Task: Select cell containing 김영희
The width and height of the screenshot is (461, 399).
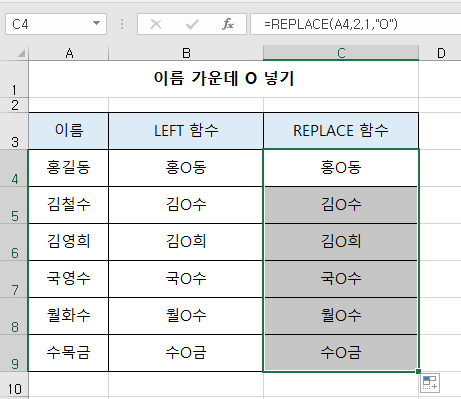Action: 69,242
